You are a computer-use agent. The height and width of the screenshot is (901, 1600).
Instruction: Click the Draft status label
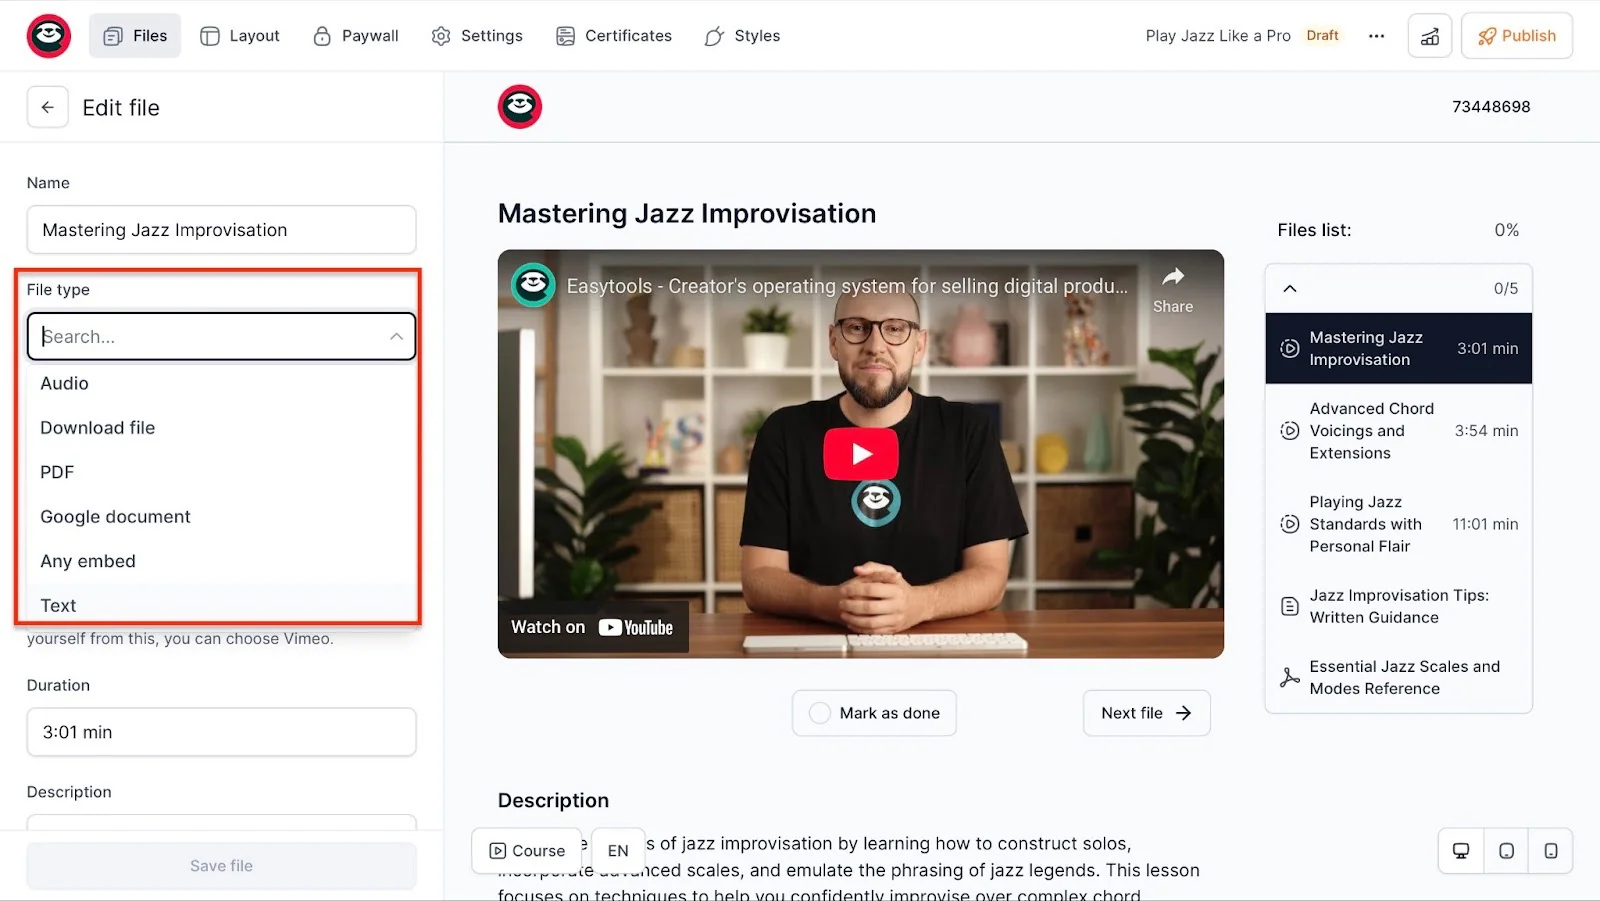1322,36
